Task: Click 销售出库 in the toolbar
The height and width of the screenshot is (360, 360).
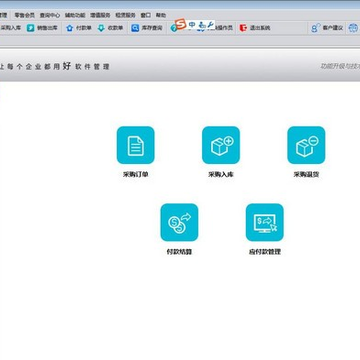Action: pos(42,28)
